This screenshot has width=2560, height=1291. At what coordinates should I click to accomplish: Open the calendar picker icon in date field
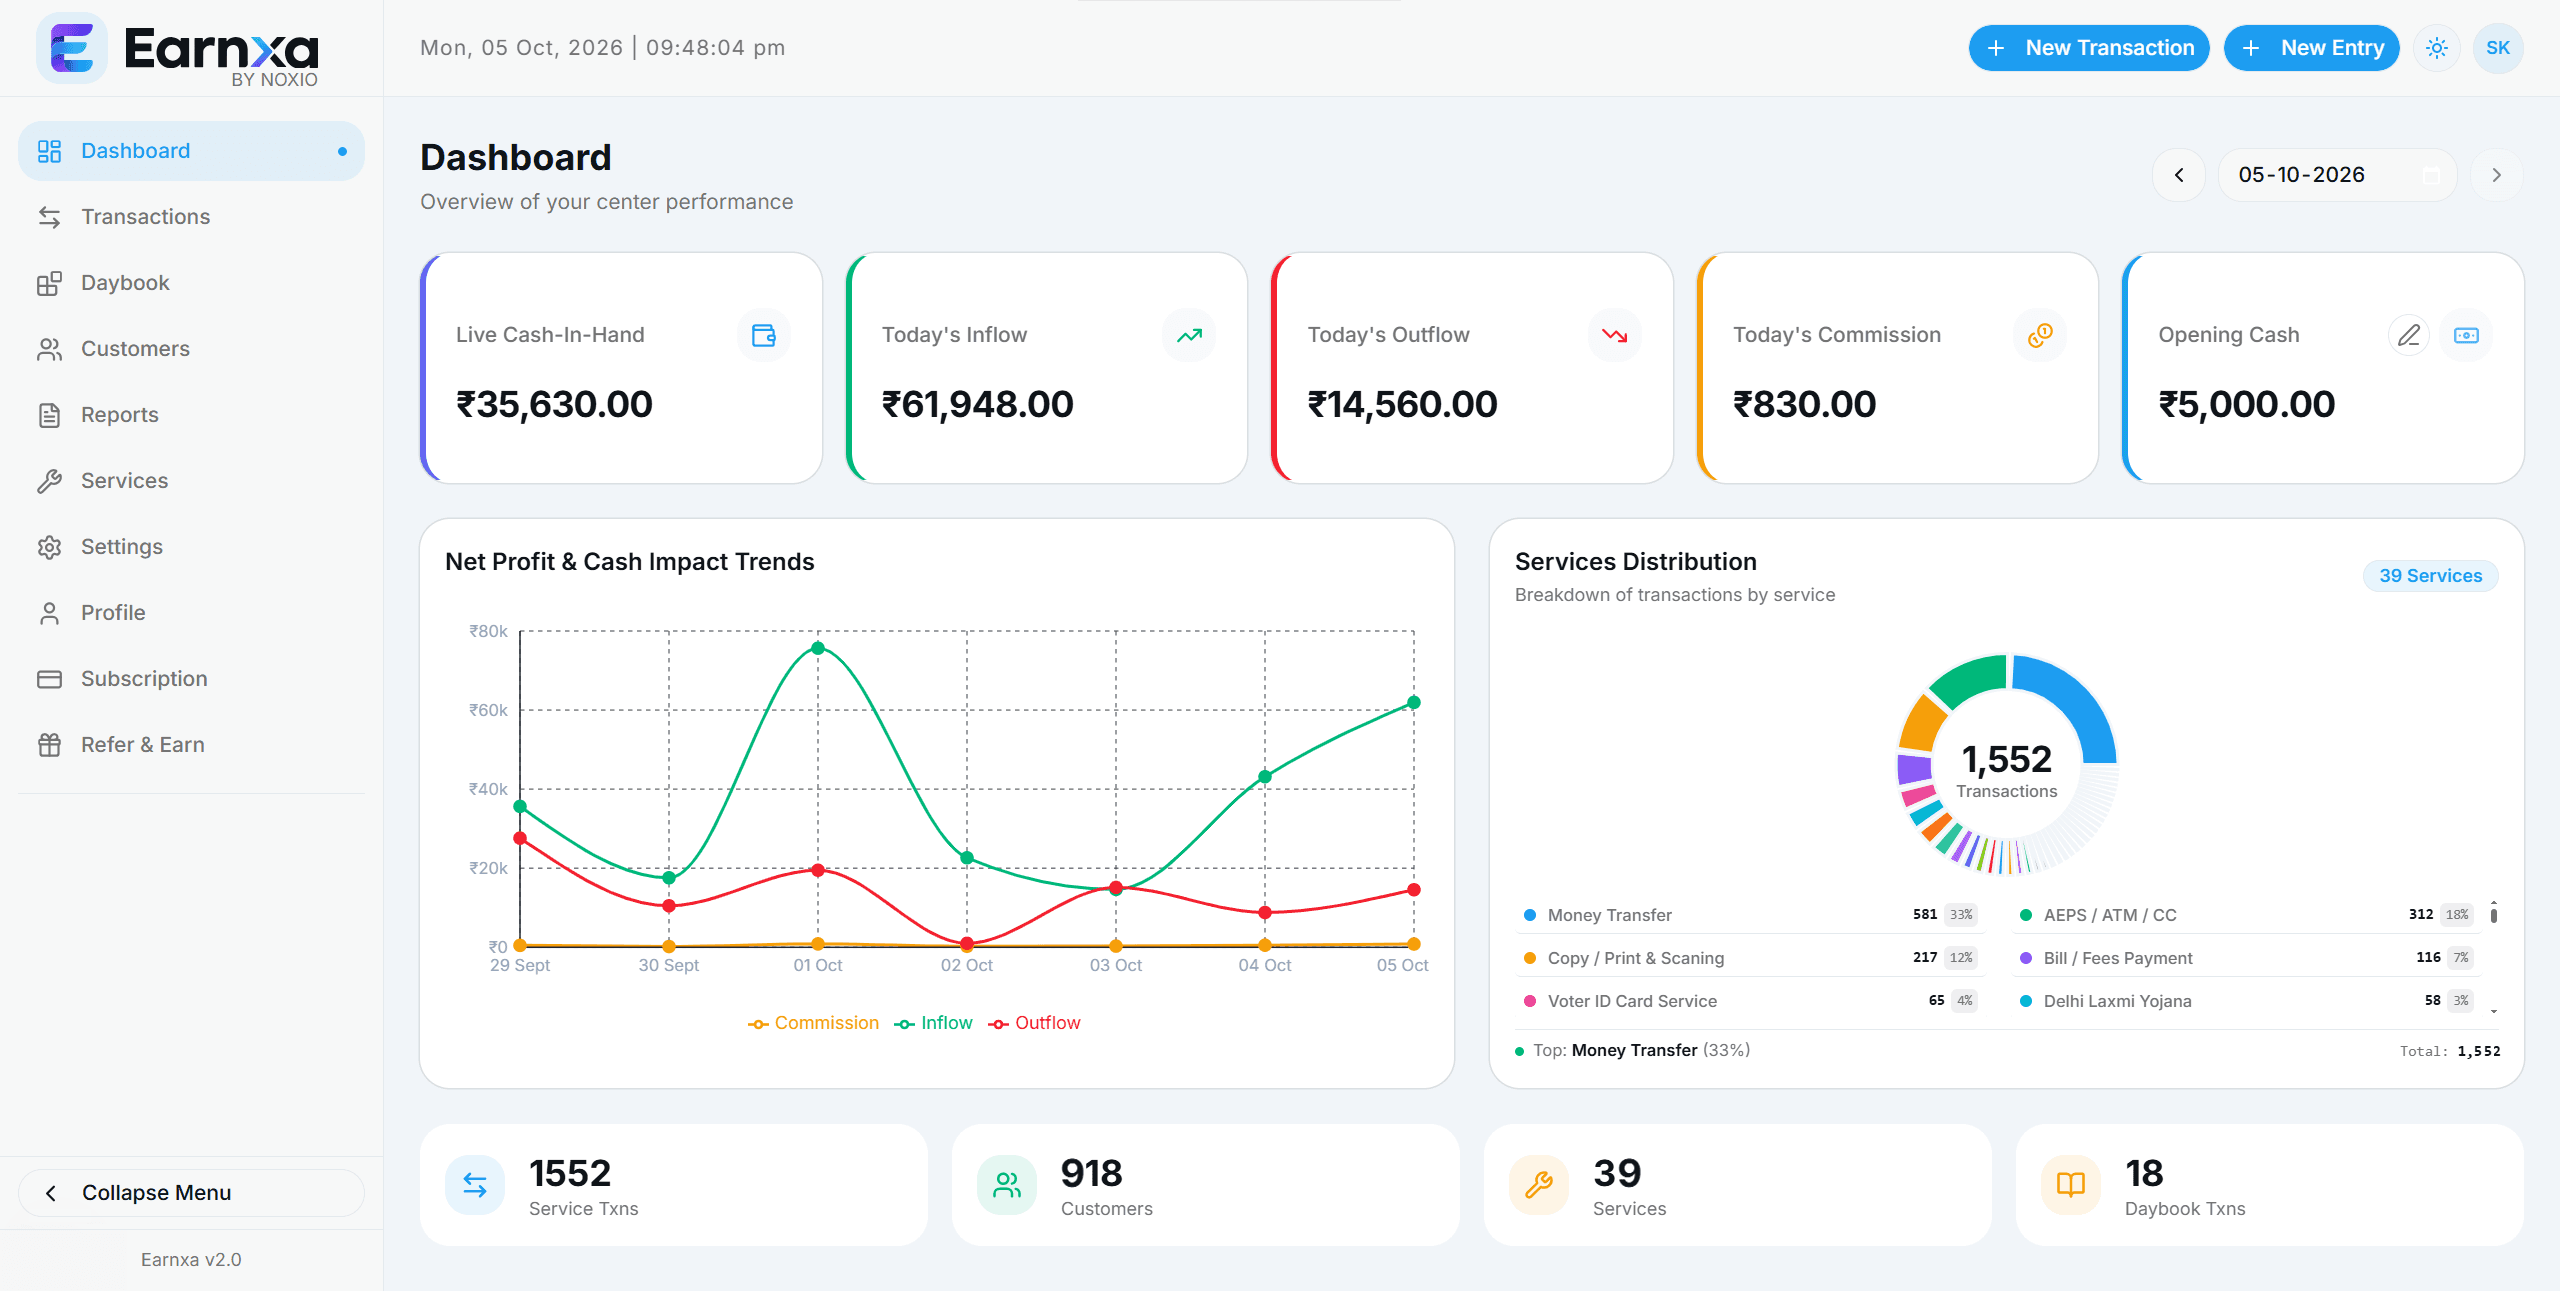(2431, 175)
